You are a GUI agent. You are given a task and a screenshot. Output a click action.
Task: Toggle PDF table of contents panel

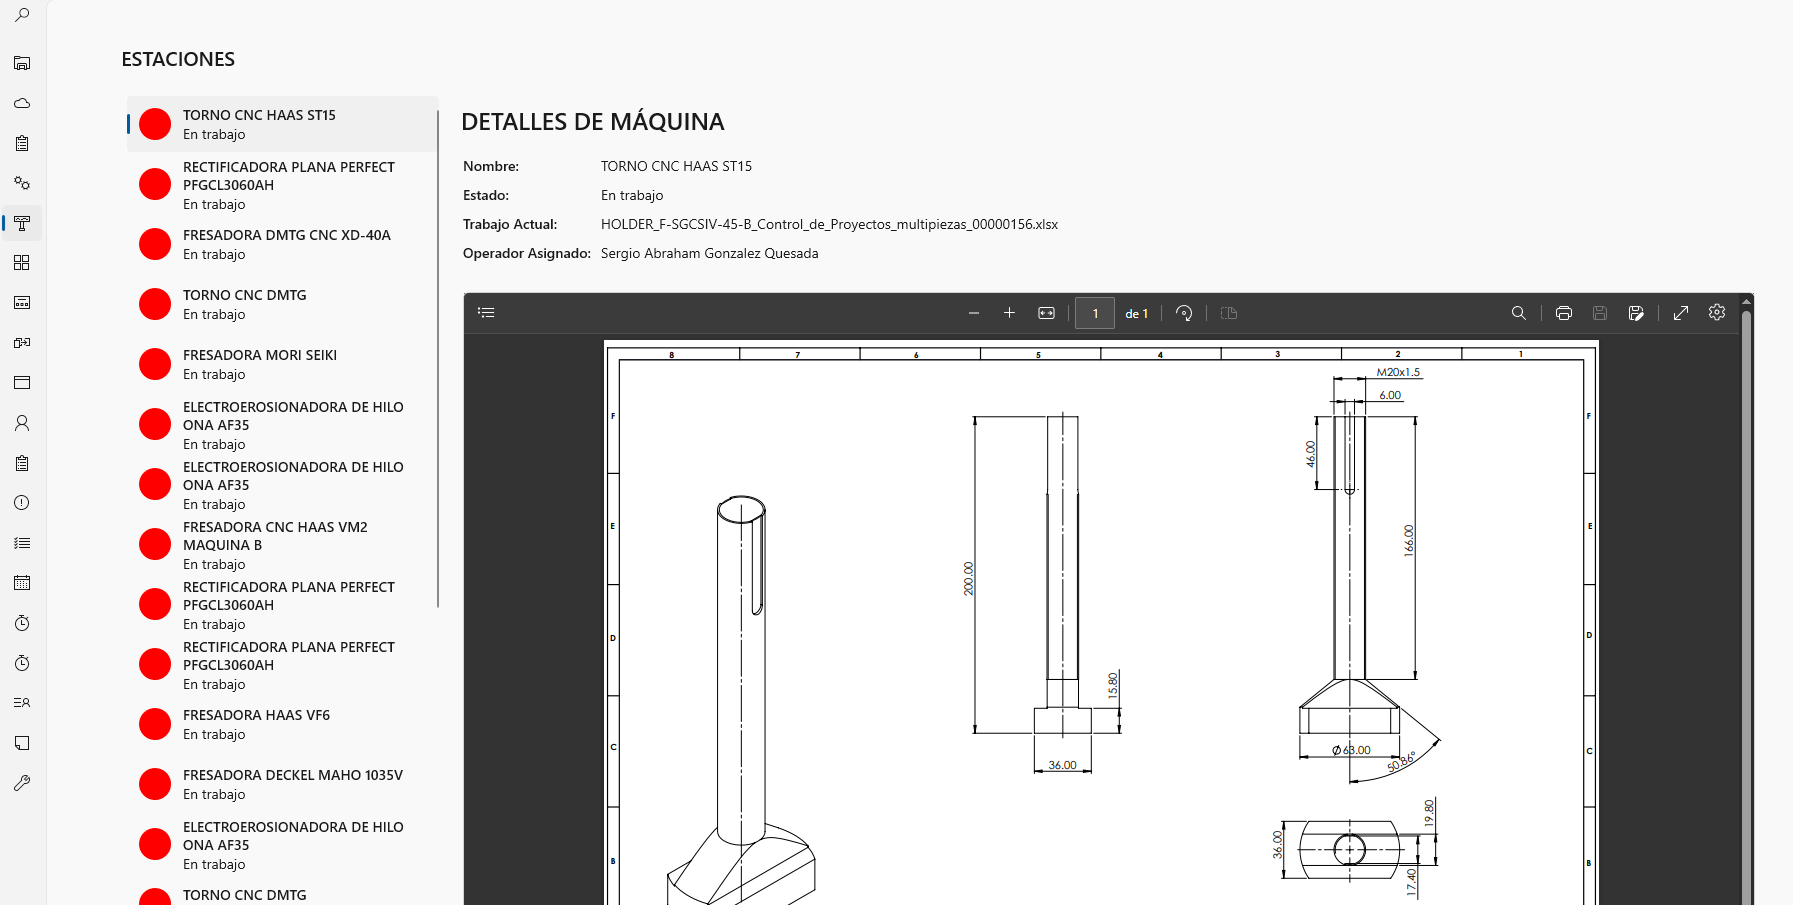pyautogui.click(x=487, y=313)
